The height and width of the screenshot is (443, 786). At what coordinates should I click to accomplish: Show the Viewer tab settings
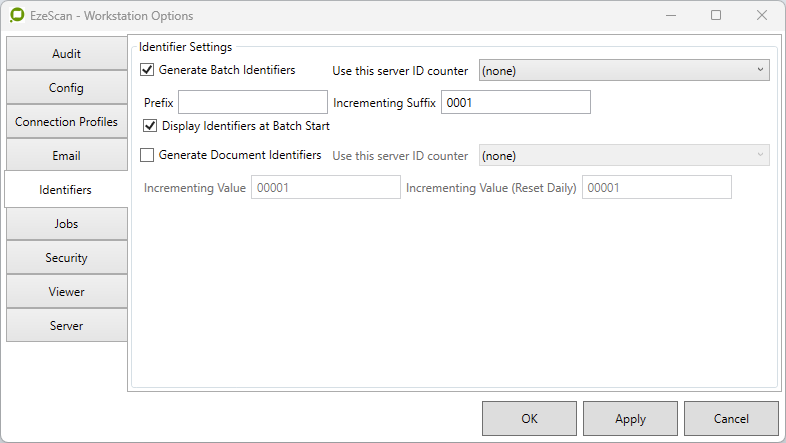click(67, 292)
